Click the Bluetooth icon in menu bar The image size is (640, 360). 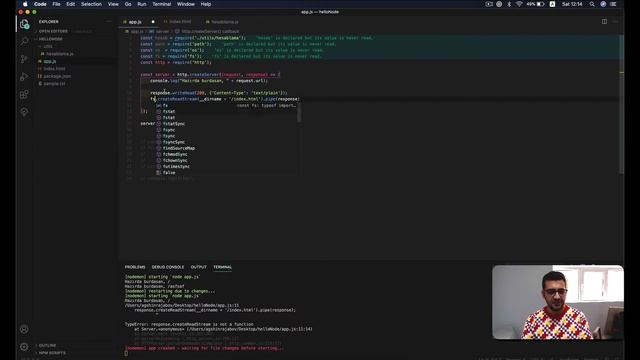(x=509, y=4)
